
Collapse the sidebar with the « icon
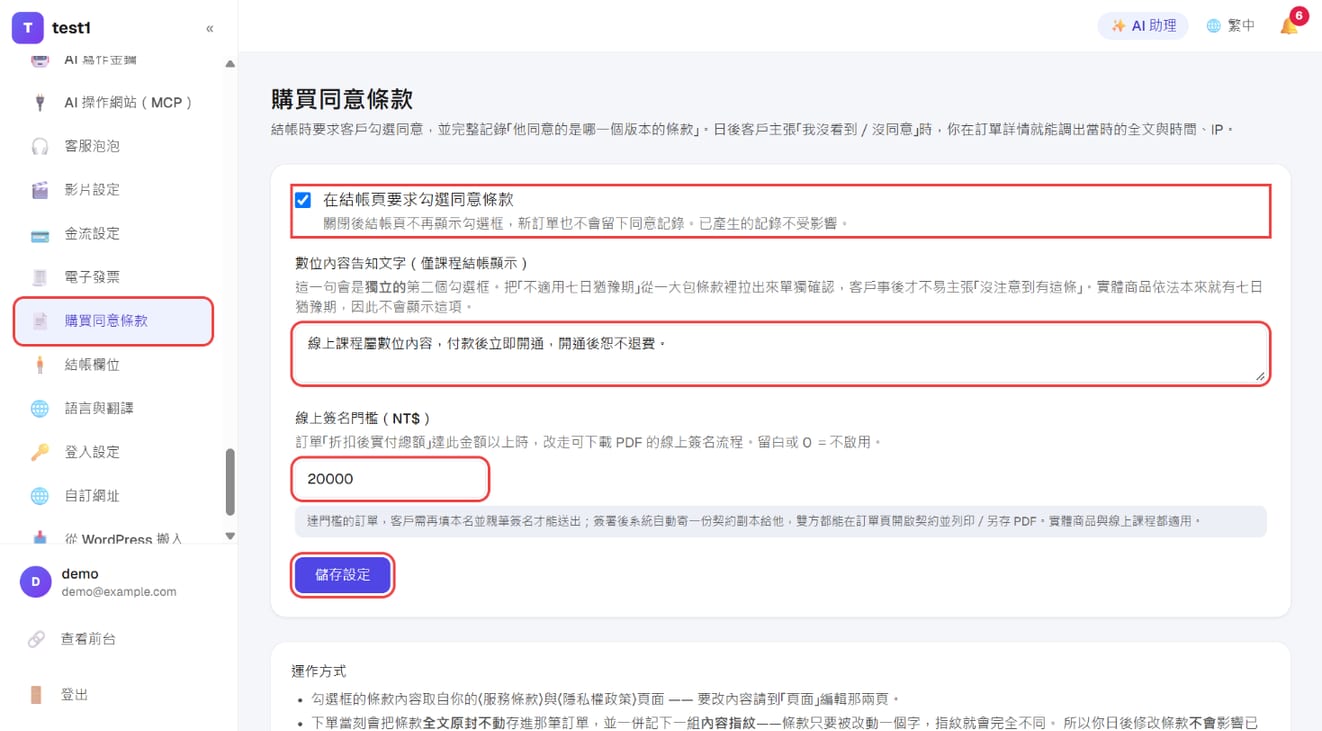210,29
